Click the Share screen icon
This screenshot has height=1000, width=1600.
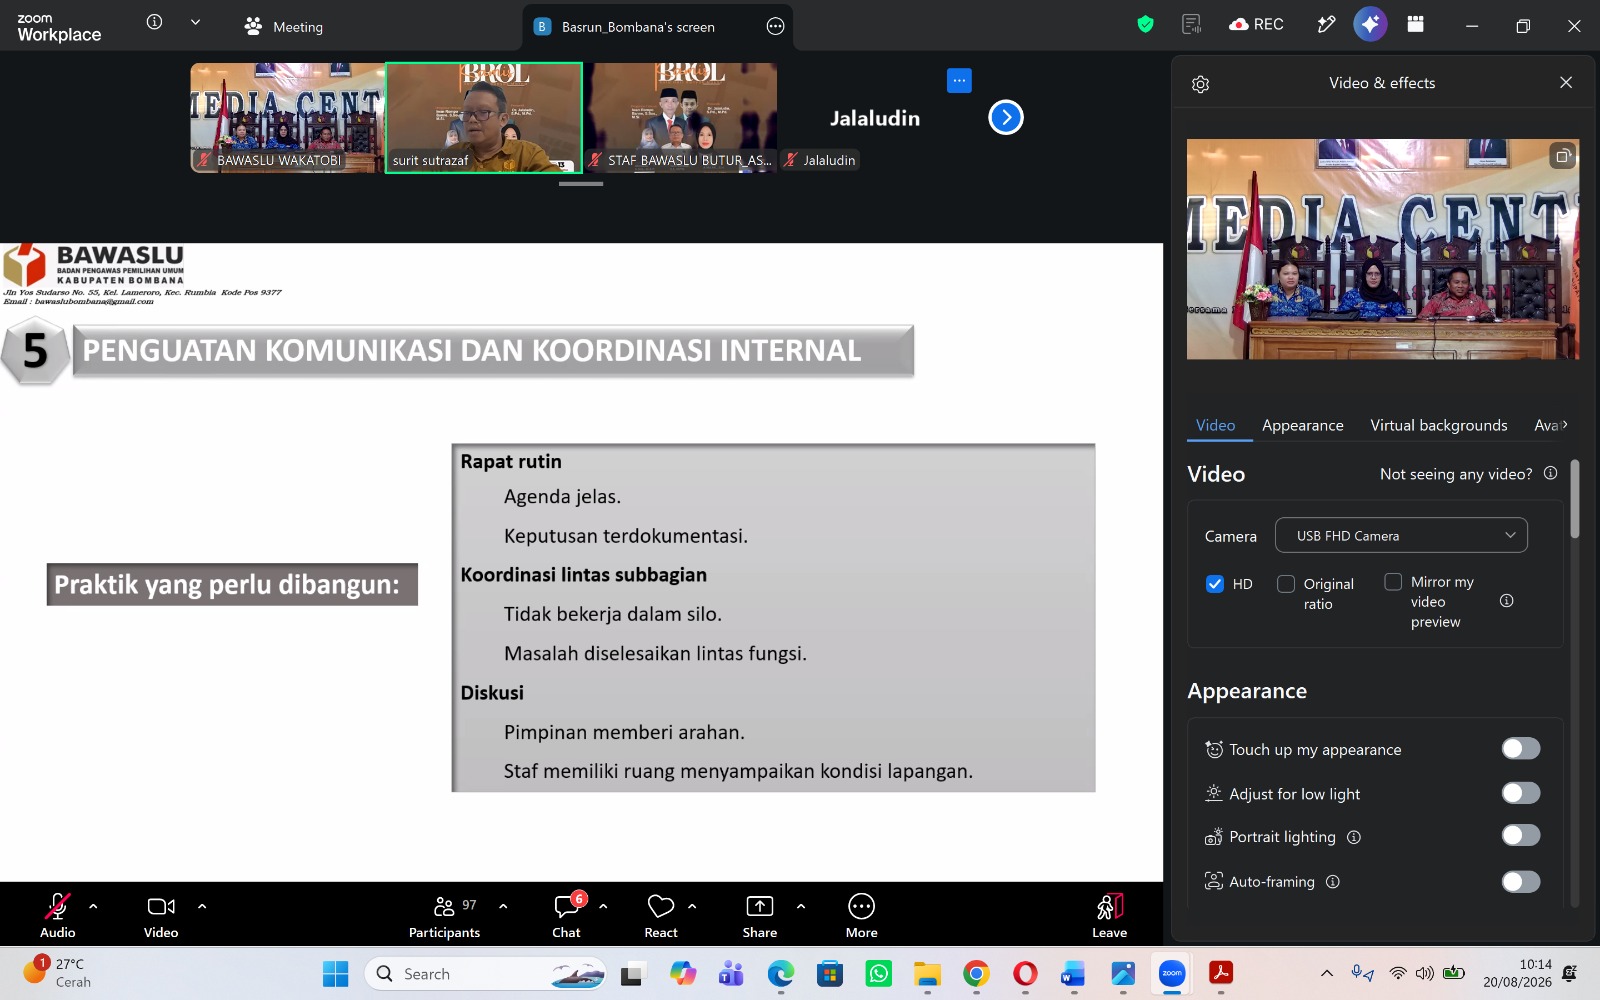[760, 906]
